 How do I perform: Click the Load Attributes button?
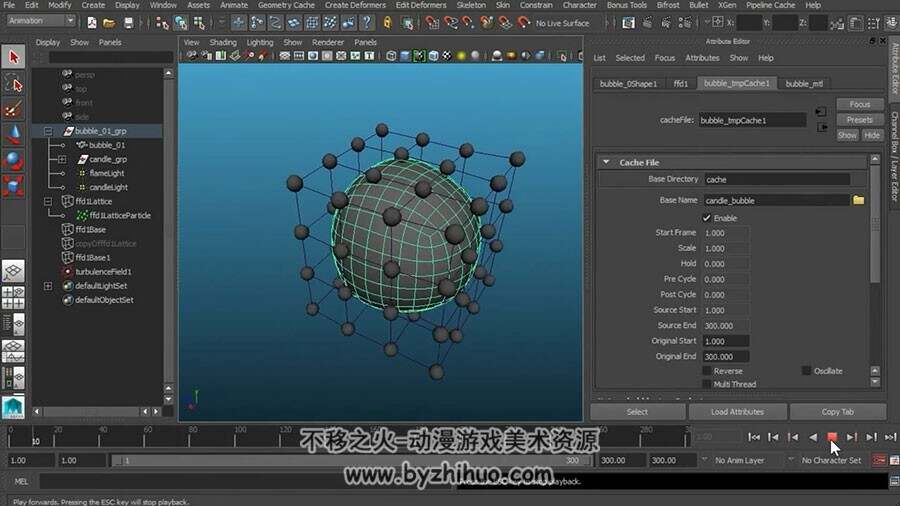(738, 412)
